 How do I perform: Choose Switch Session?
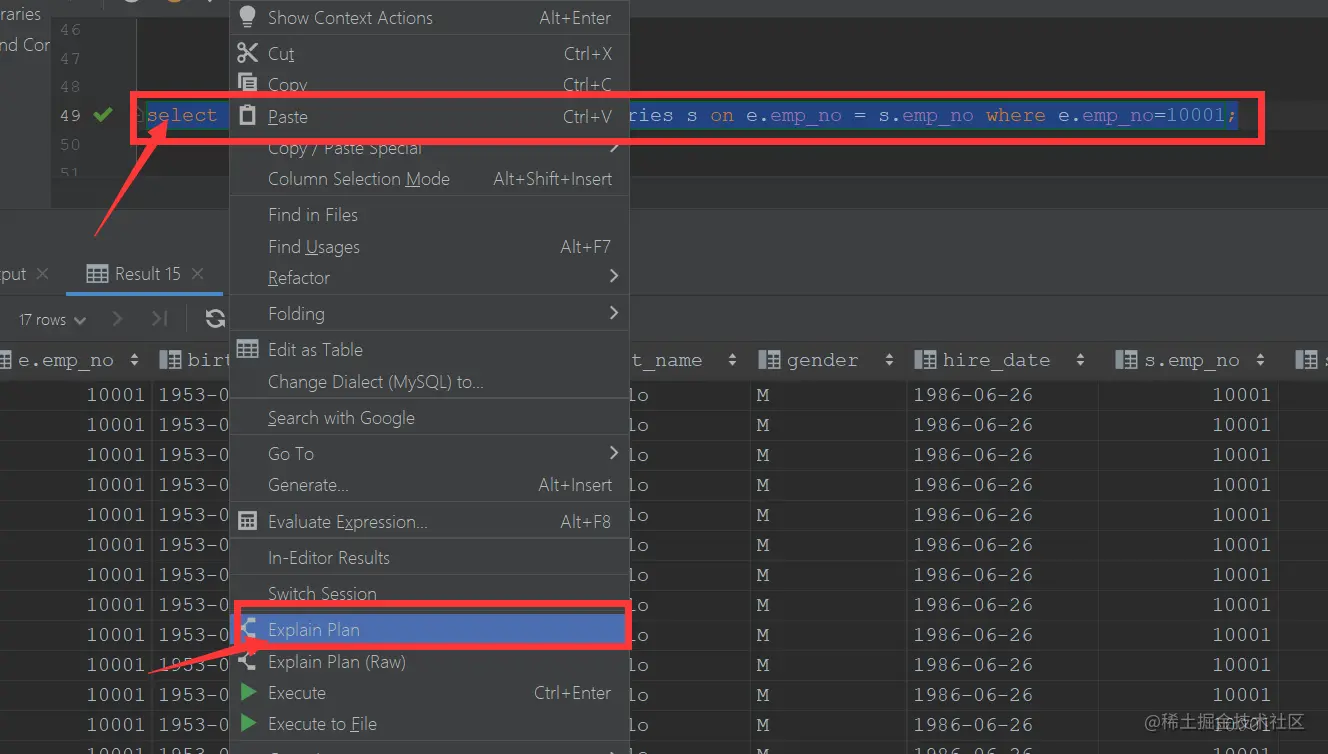tap(429, 593)
